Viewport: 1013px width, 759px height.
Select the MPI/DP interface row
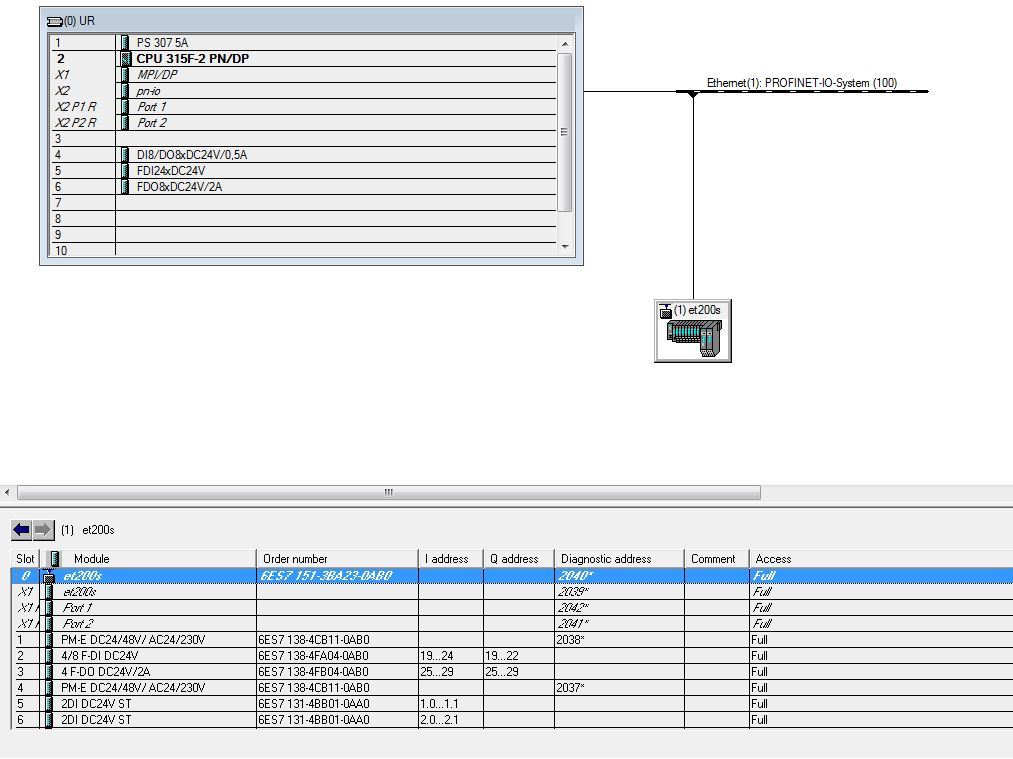304,74
